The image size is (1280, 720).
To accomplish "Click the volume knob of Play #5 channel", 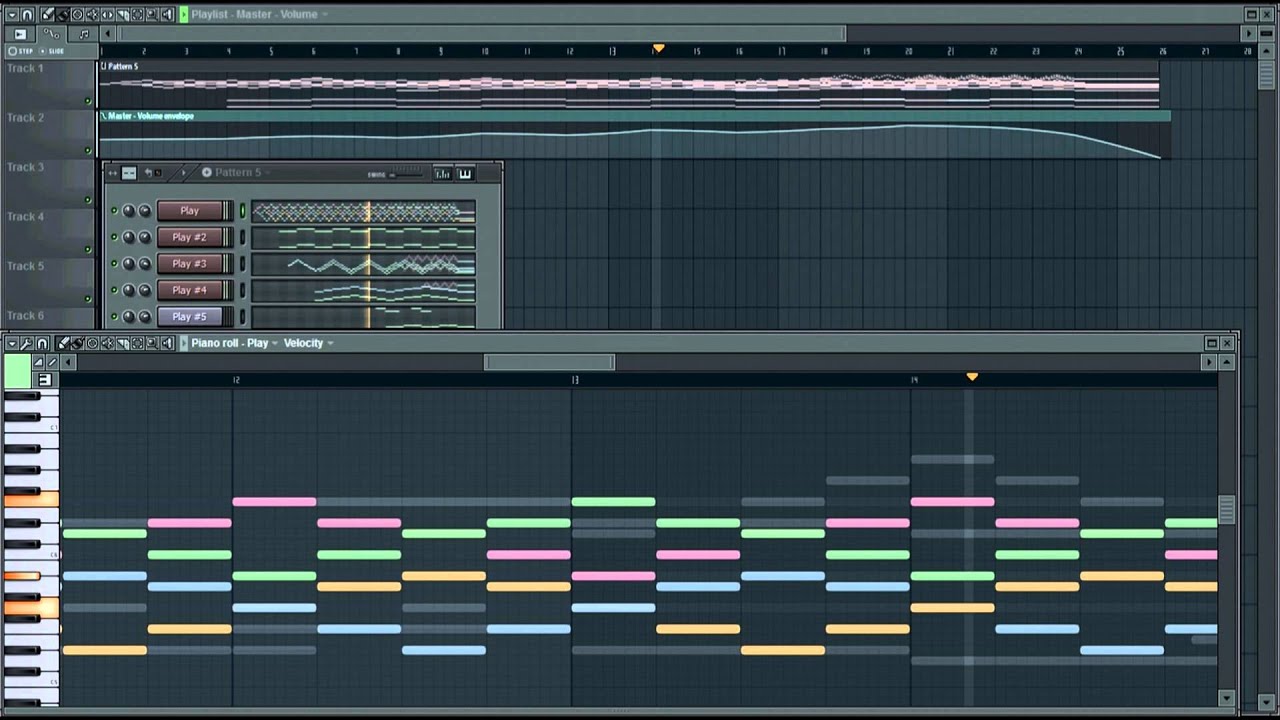I will coord(145,316).
